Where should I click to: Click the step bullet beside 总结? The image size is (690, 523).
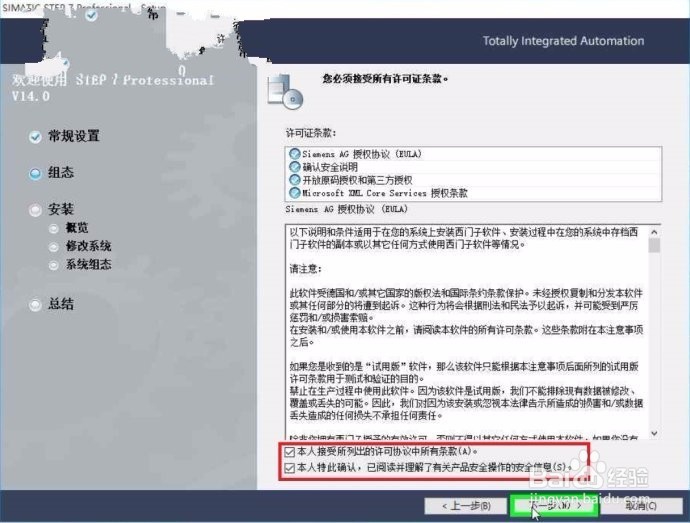click(x=35, y=304)
